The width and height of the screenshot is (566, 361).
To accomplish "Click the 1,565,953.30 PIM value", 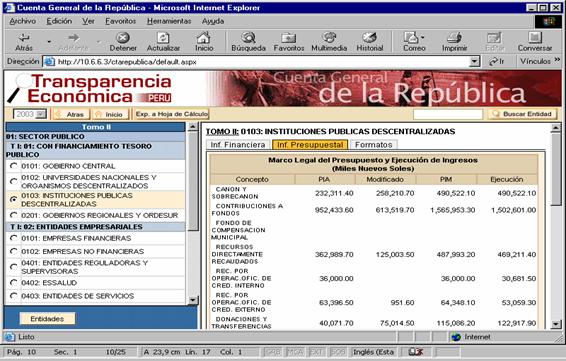I will click(453, 210).
